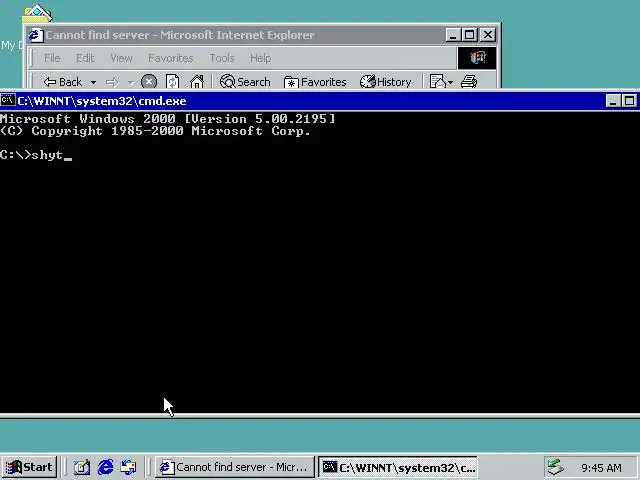Stop page loading in Internet Explorer

(x=149, y=82)
